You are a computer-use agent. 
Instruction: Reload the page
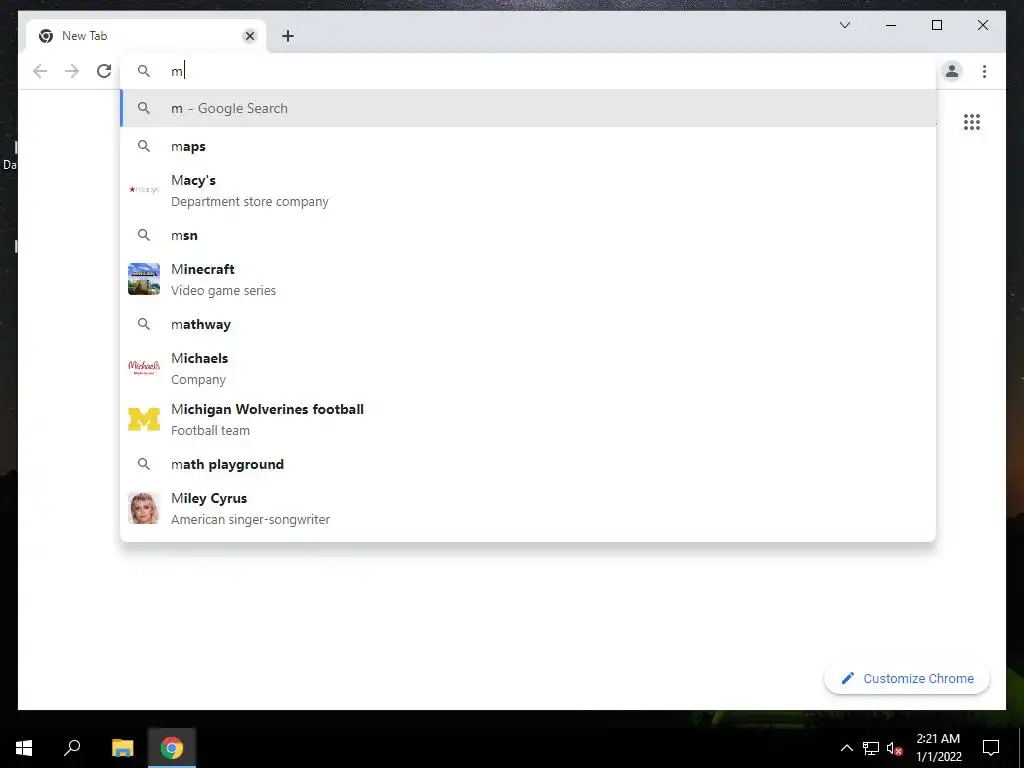tap(104, 71)
